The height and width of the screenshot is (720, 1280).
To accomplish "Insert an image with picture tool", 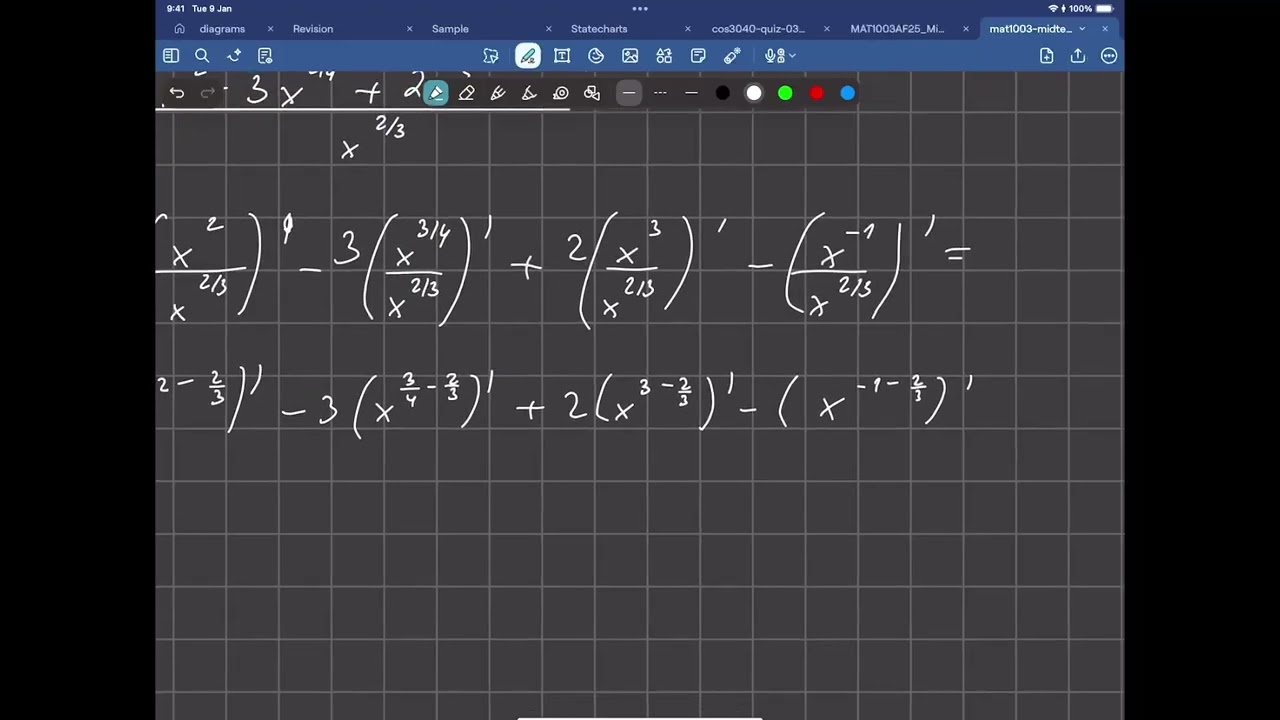I will 630,56.
